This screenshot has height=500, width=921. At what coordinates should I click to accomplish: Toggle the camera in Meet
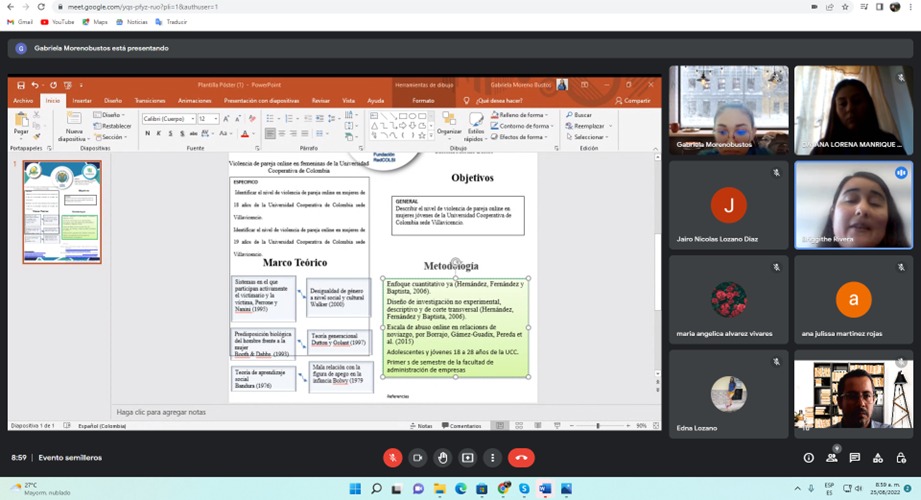[x=418, y=458]
